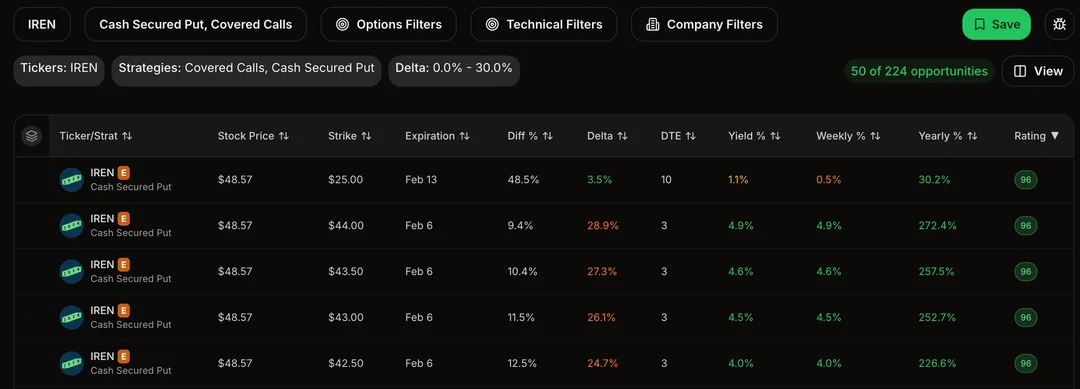Screen dimensions: 1080x389
Task: Sort by DTE column arrows
Action: point(690,136)
